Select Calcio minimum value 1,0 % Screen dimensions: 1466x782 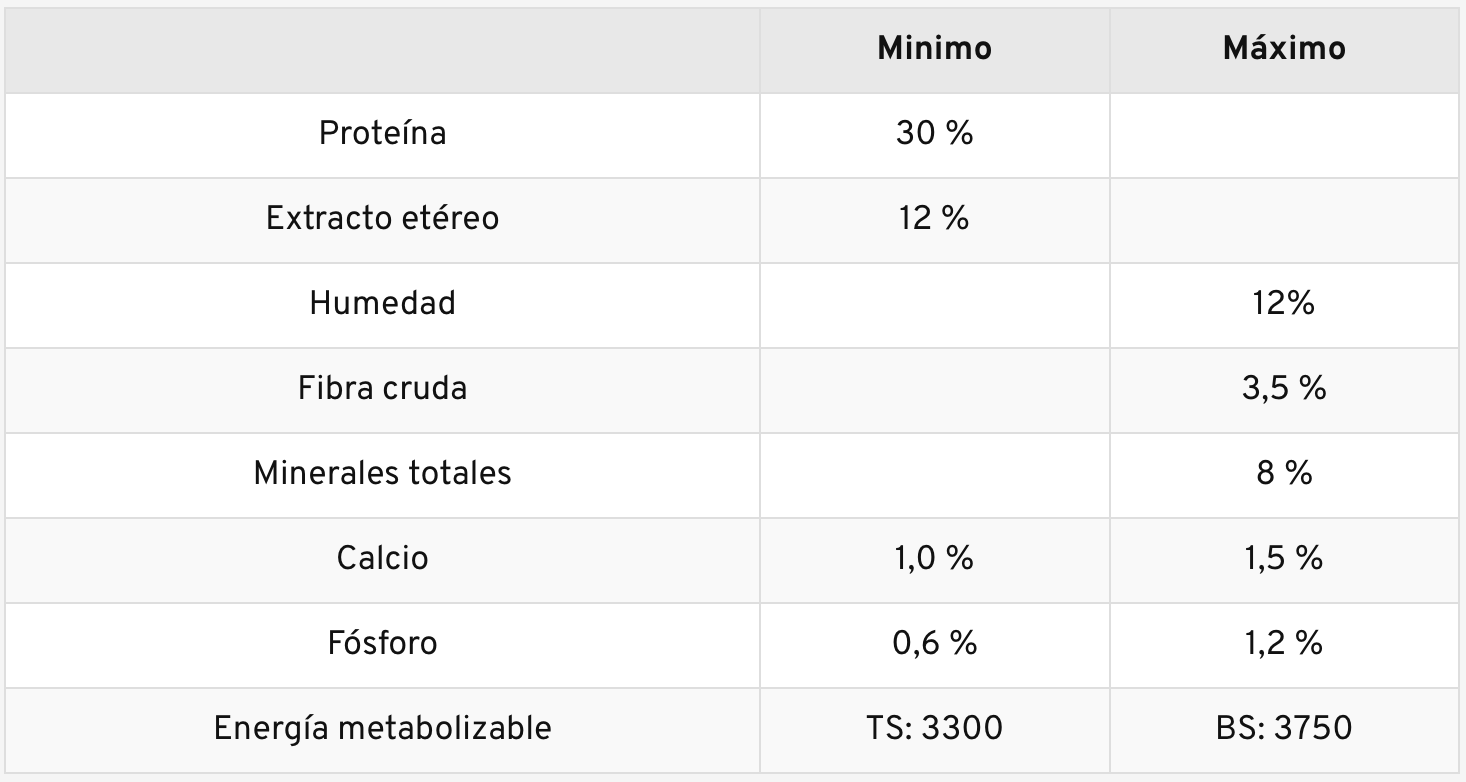pyautogui.click(x=934, y=557)
